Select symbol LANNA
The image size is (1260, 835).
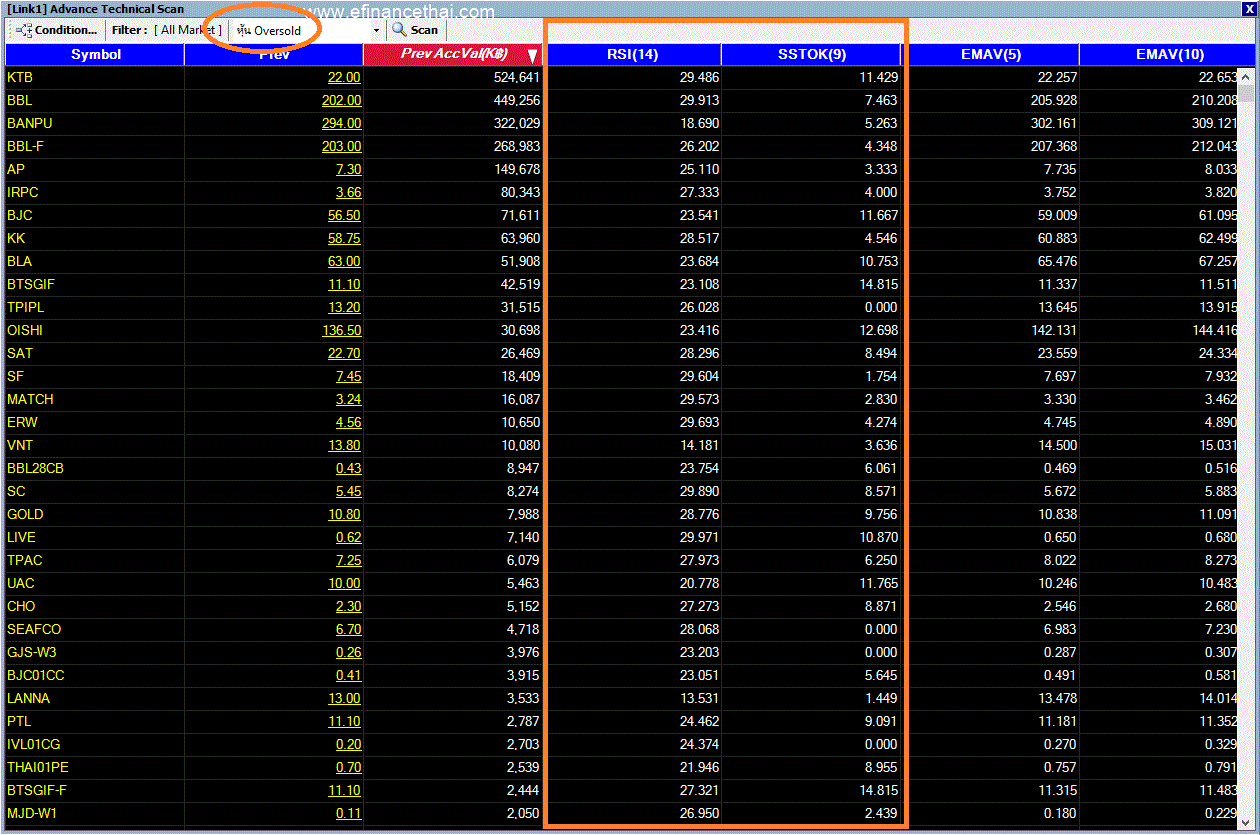28,698
